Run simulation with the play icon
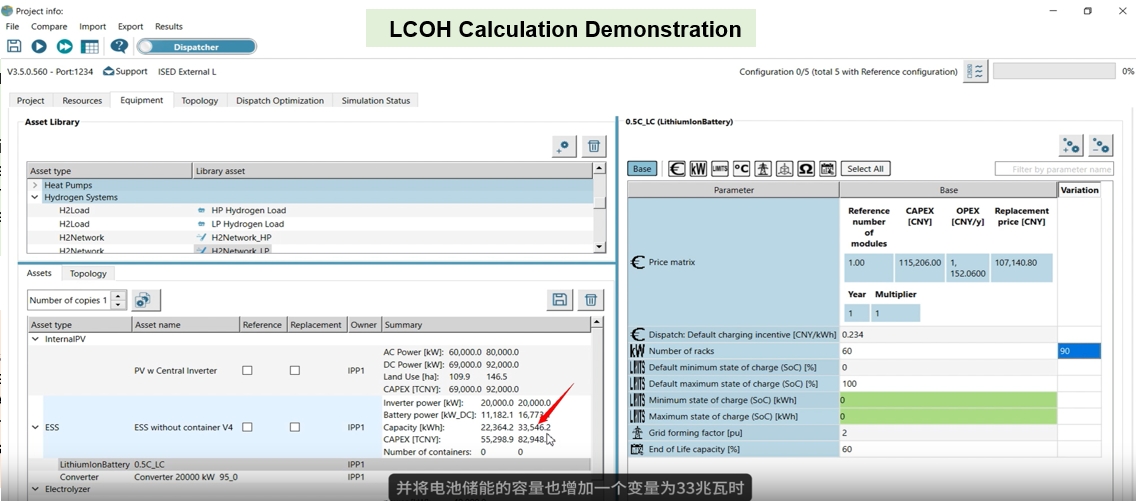1138x502 pixels. (x=38, y=46)
